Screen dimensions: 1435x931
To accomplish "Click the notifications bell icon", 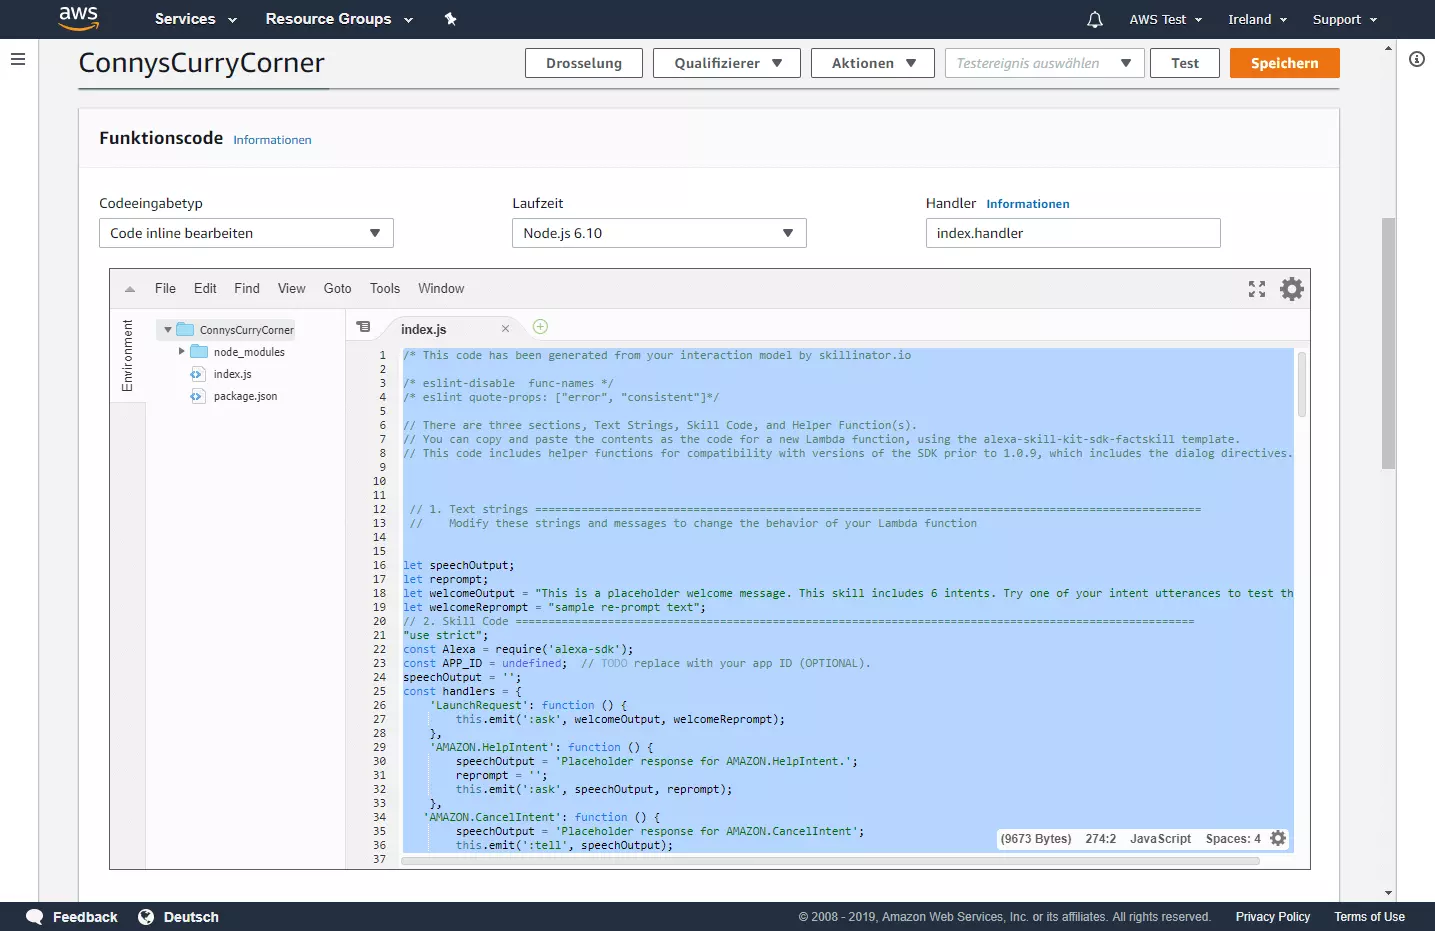I will click(x=1094, y=20).
